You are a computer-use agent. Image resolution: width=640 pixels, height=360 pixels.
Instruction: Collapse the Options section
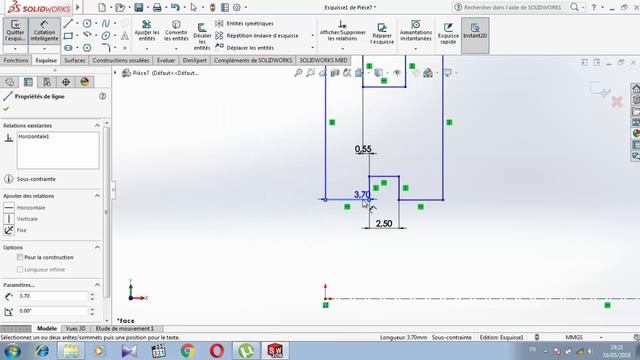(x=97, y=247)
